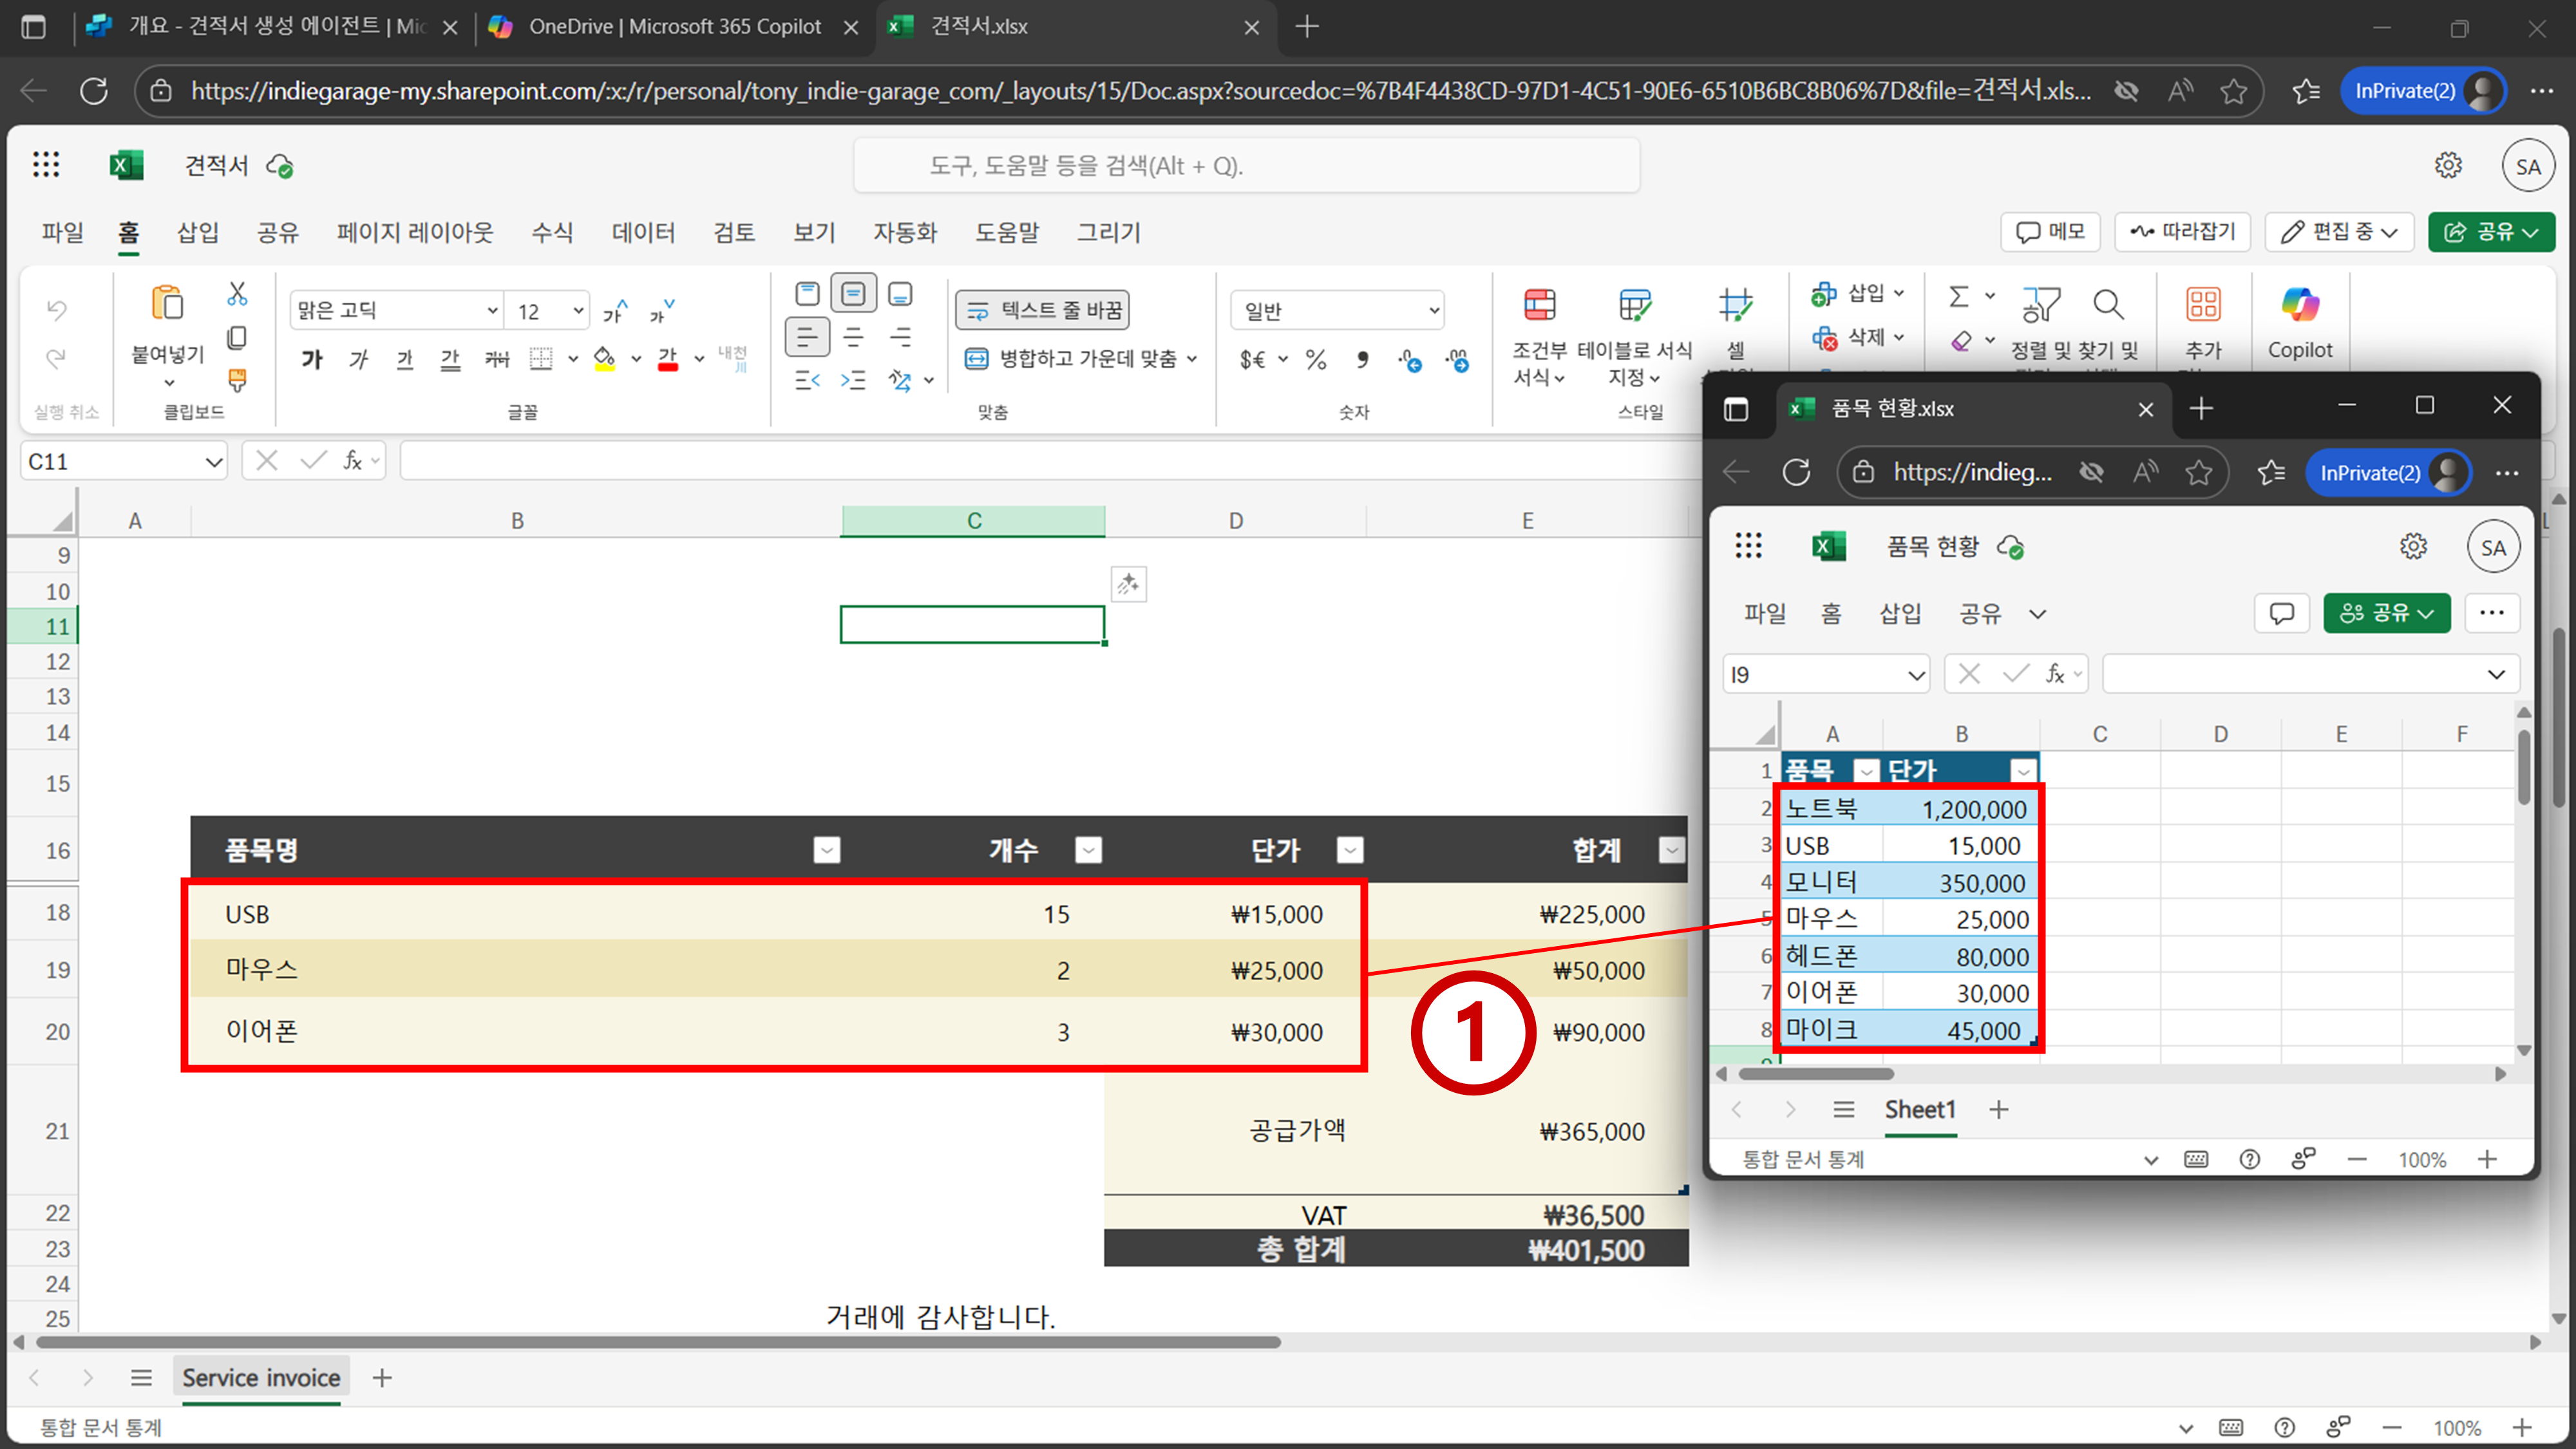The image size is (2576, 1449).
Task: Open the conditional formatting icon
Action: pyautogui.click(x=1539, y=305)
